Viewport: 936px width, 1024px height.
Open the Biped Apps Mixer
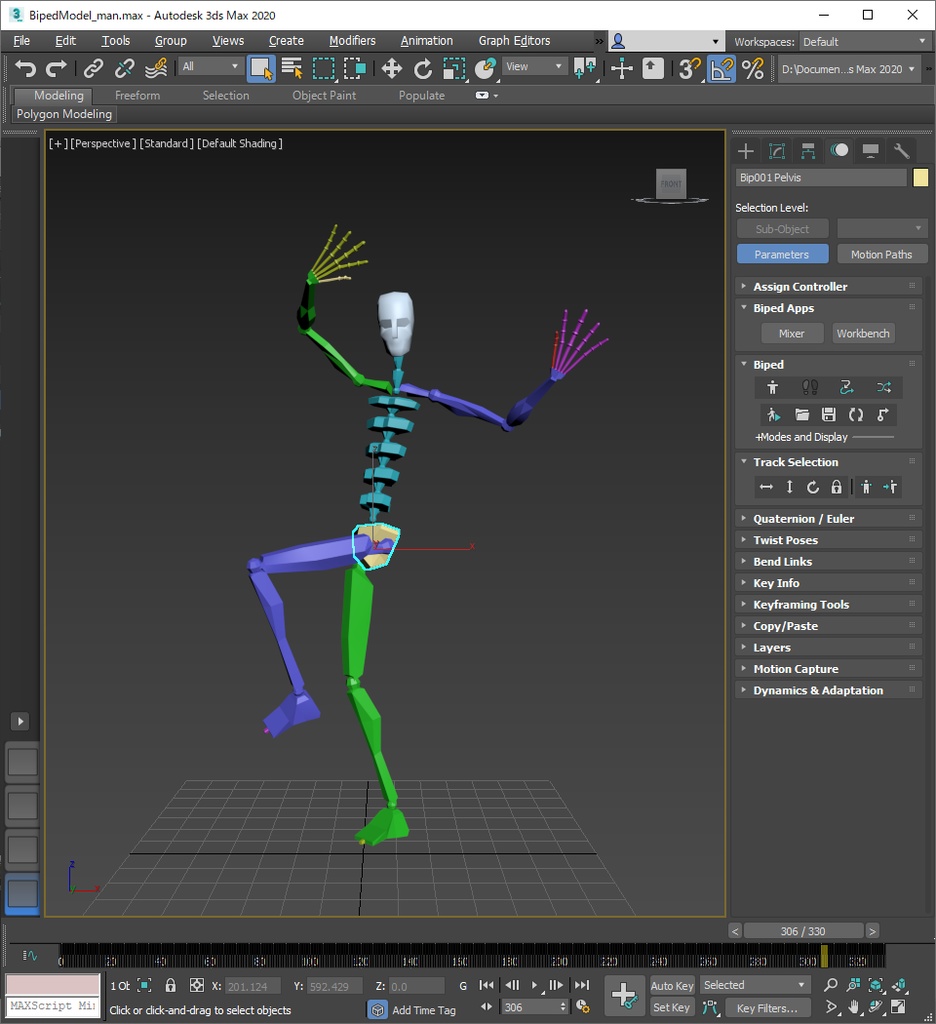tap(791, 333)
